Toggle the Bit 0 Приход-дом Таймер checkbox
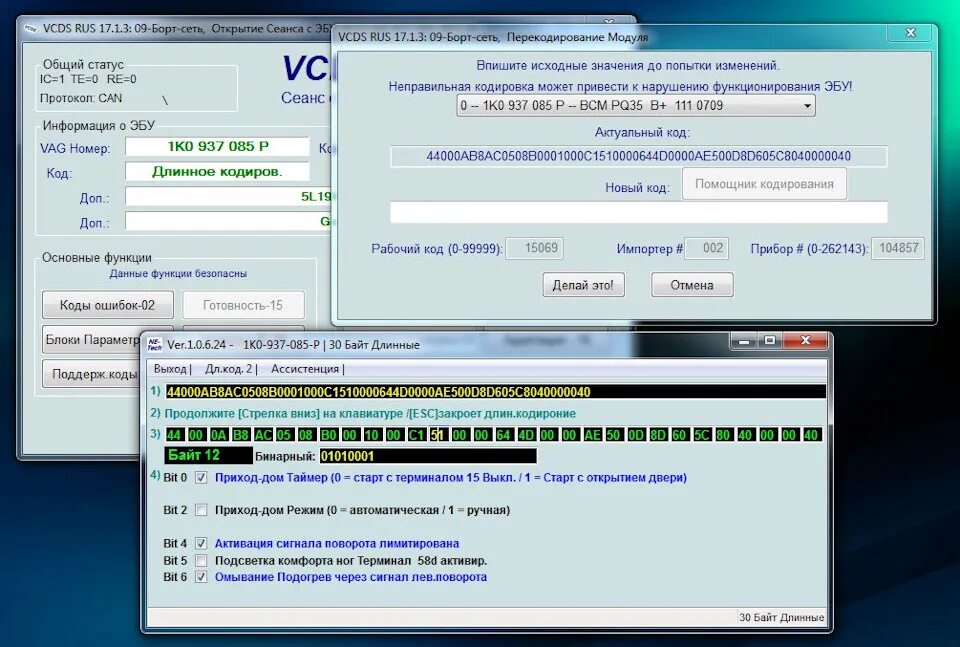Screen dimensions: 960x647 pyautogui.click(x=201, y=478)
